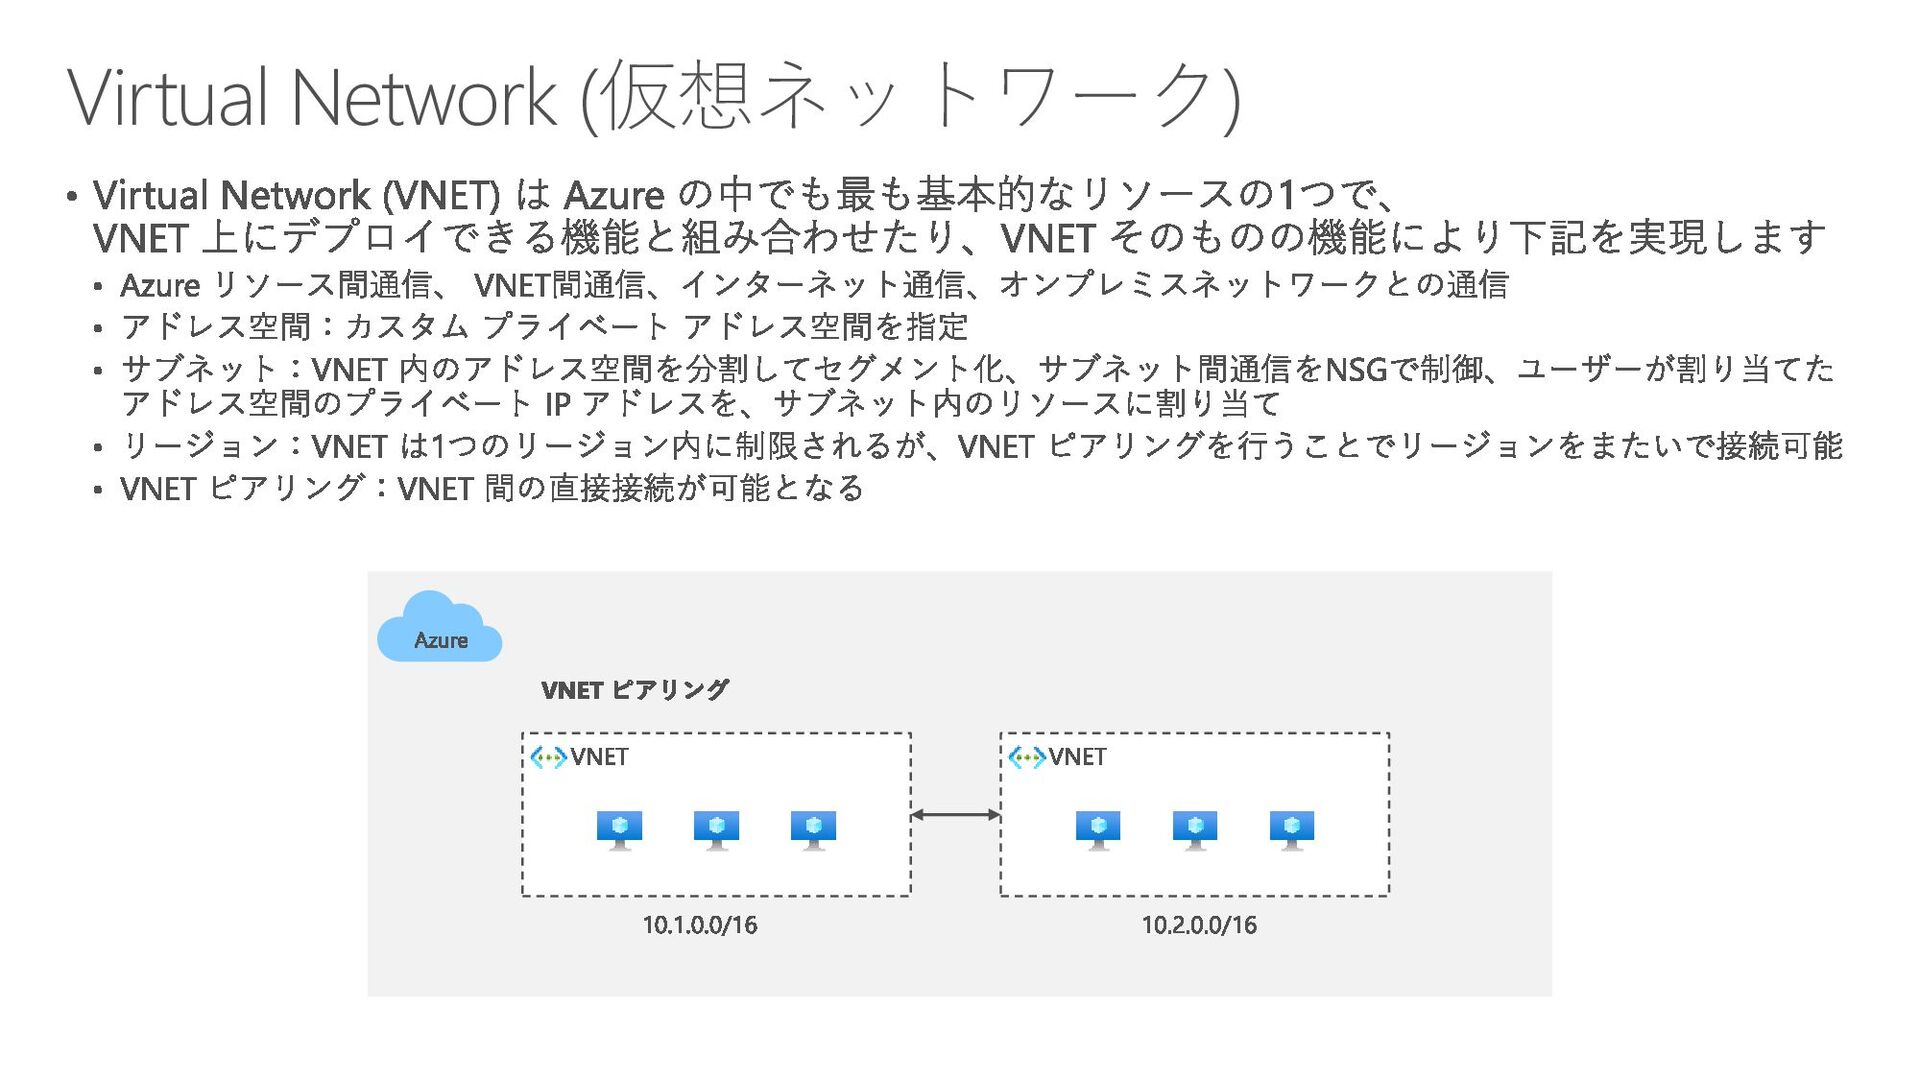
Task: Click the bullet 'アドレス空間：カスタム プライベート アドレス空間を指定'
Action: tap(544, 327)
